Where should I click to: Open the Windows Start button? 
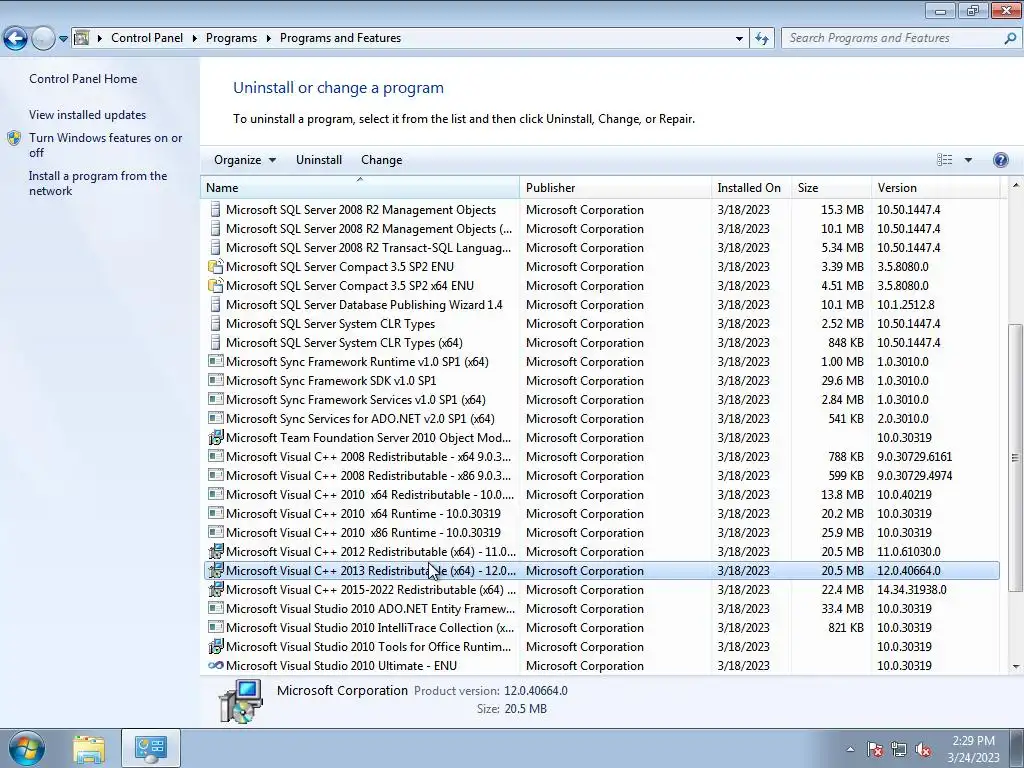click(x=26, y=748)
